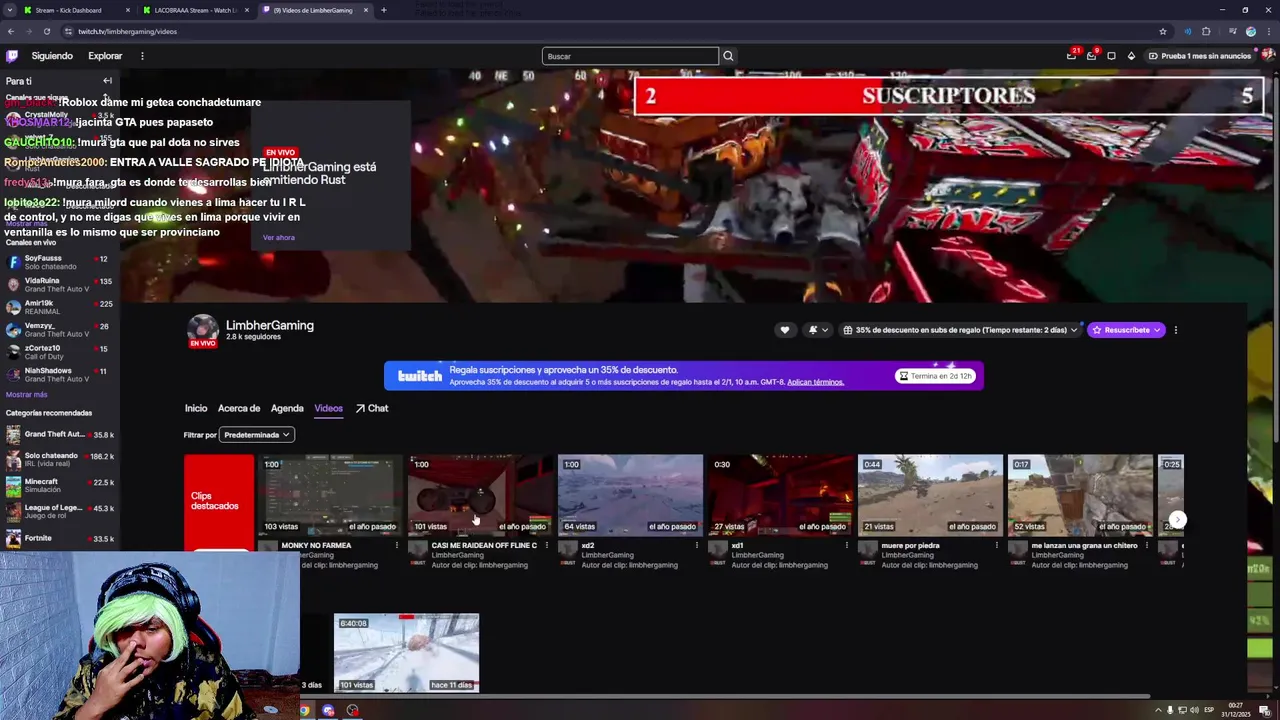Click the Clips destacados red card
Image resolution: width=1280 pixels, height=720 pixels.
coord(219,501)
